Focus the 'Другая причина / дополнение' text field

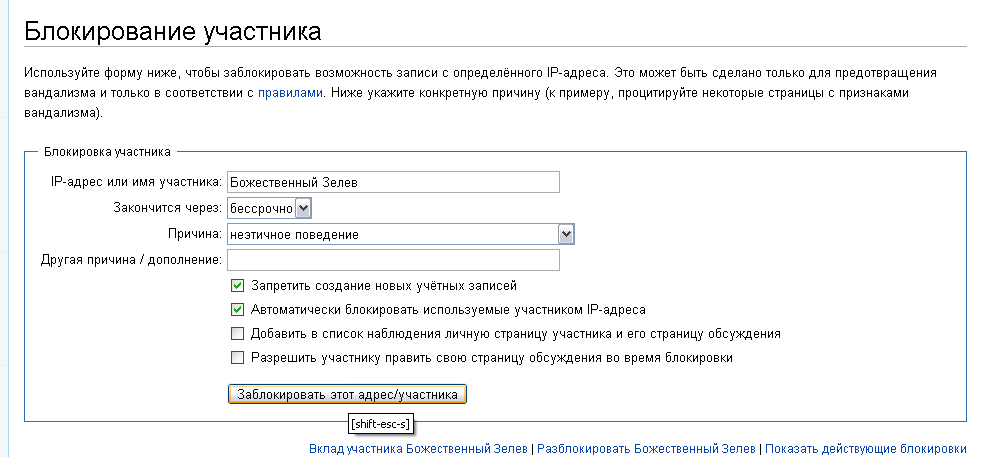[x=393, y=260]
